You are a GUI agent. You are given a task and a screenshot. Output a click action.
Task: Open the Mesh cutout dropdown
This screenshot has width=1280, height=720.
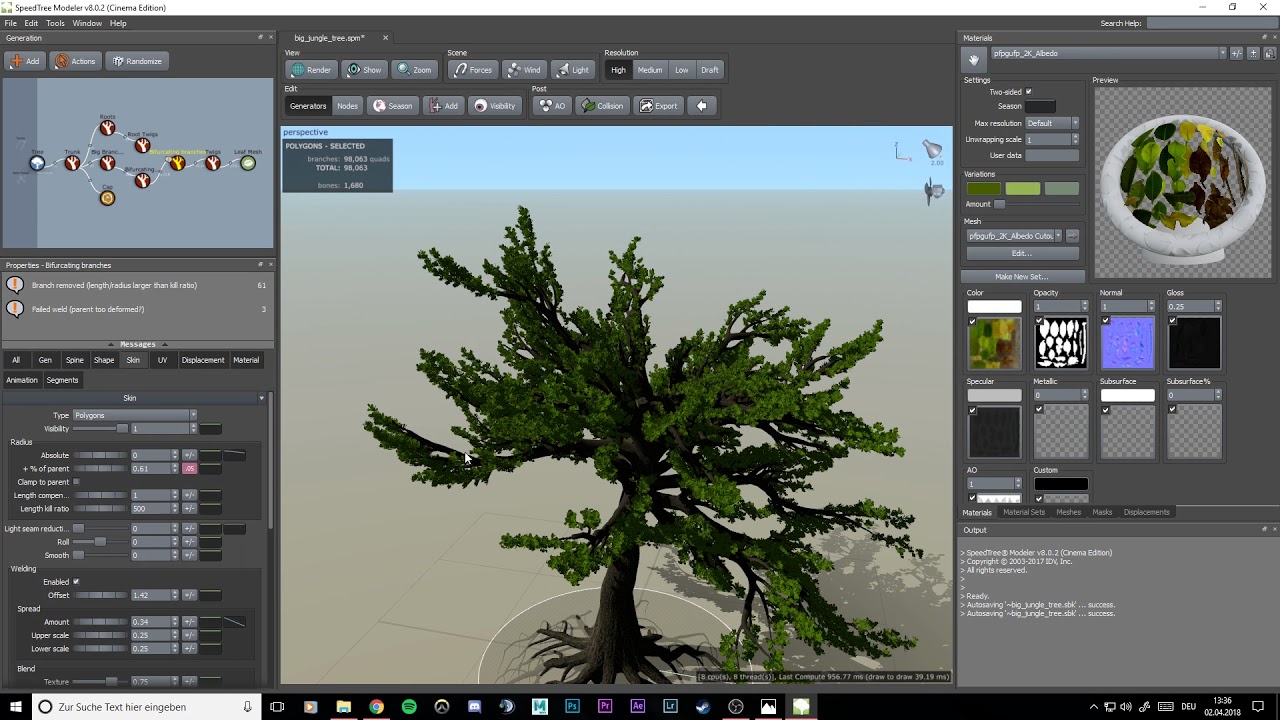pos(1014,236)
